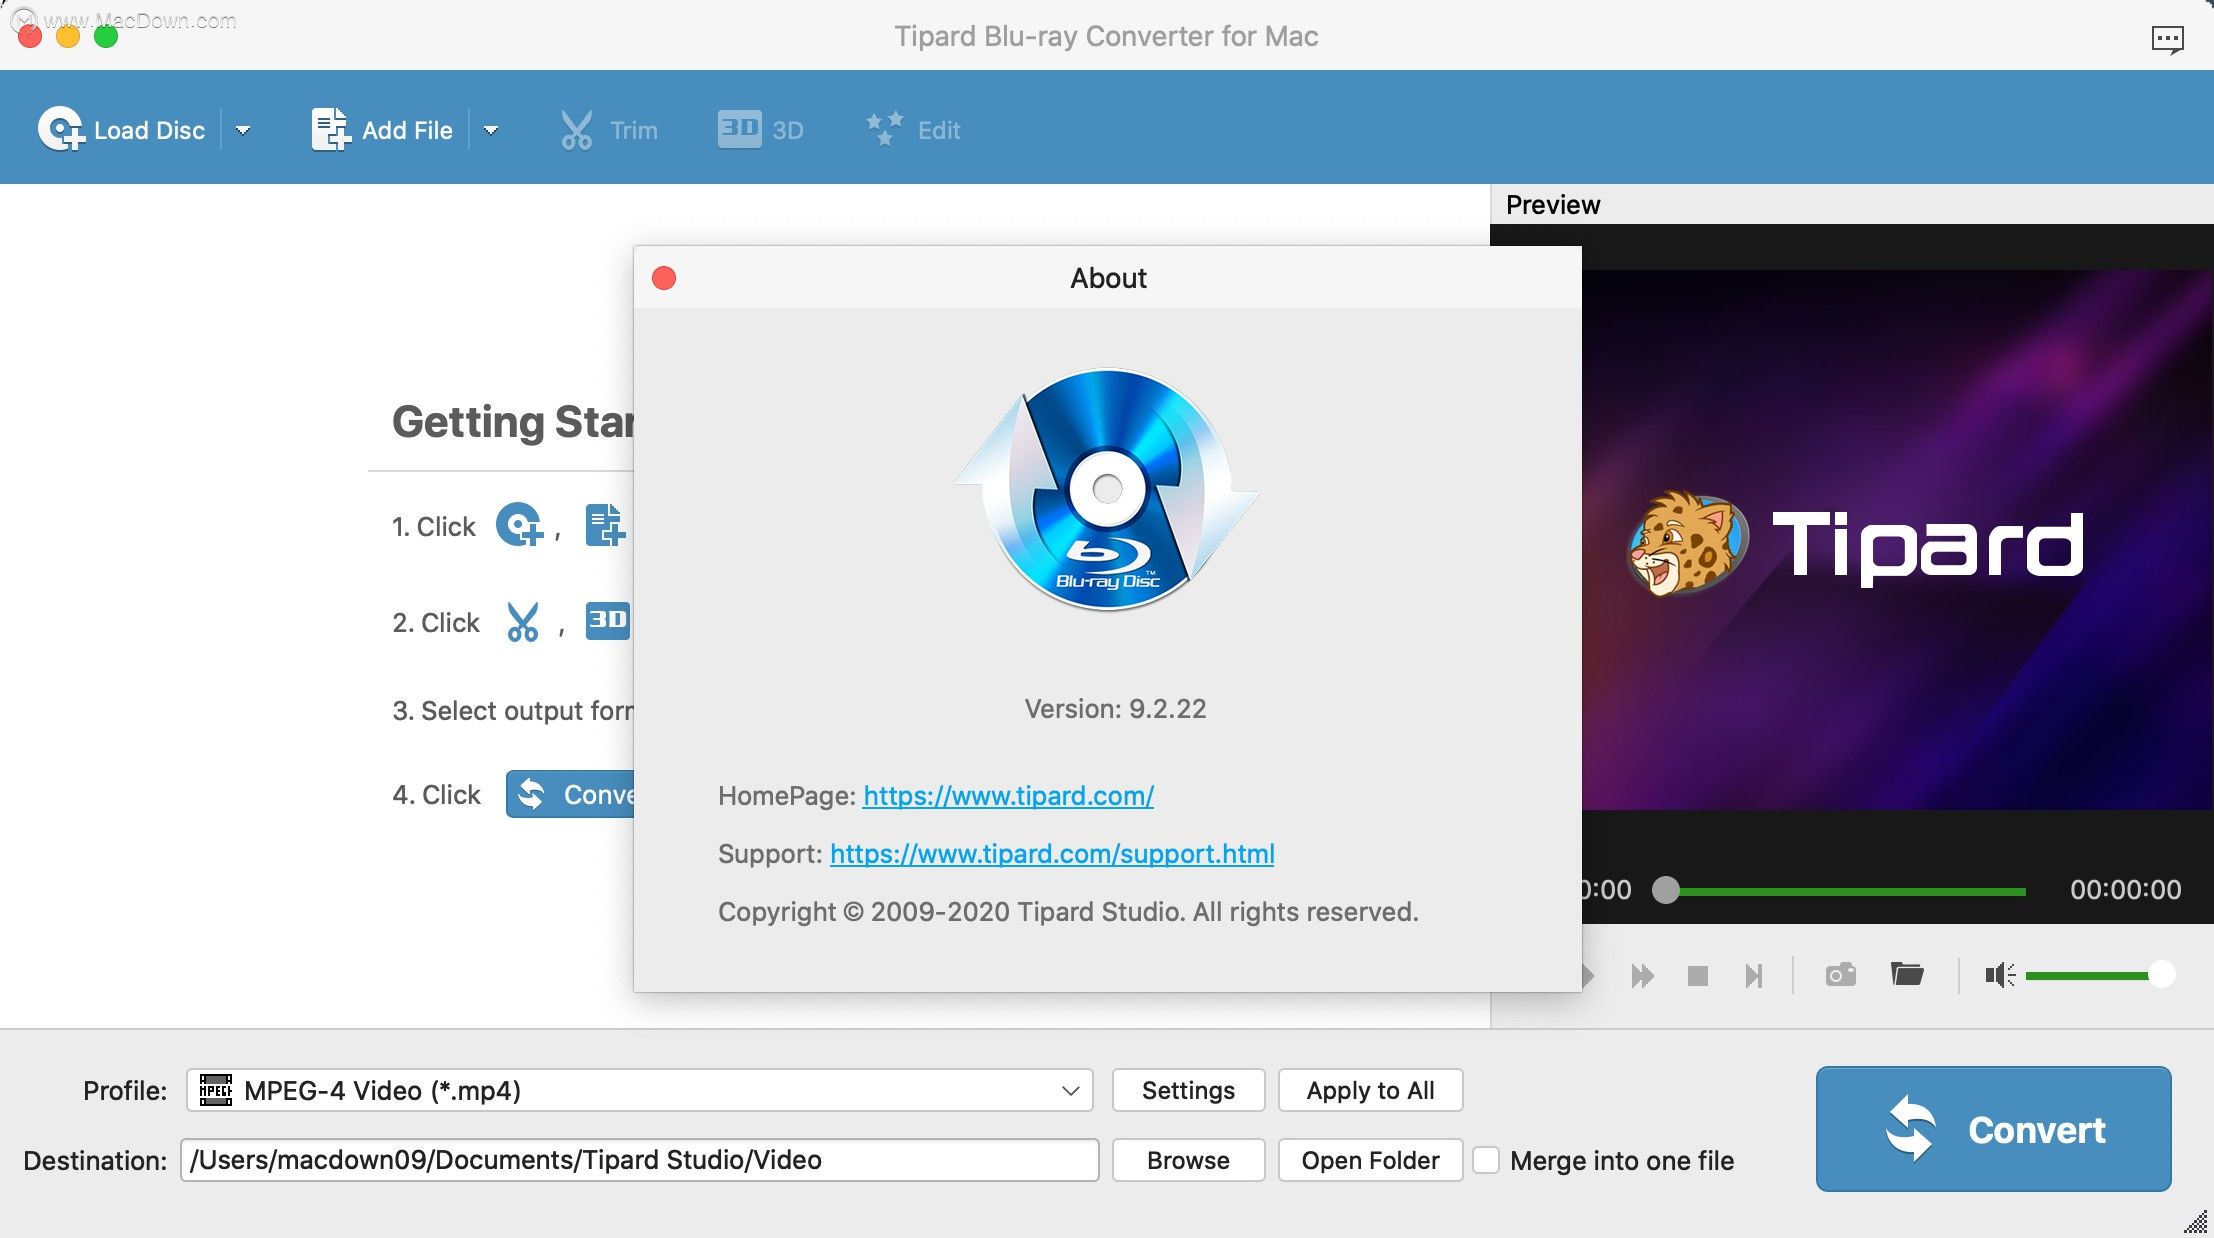The height and width of the screenshot is (1238, 2214).
Task: Click the Version: 9.2.22 text
Action: pyautogui.click(x=1115, y=709)
